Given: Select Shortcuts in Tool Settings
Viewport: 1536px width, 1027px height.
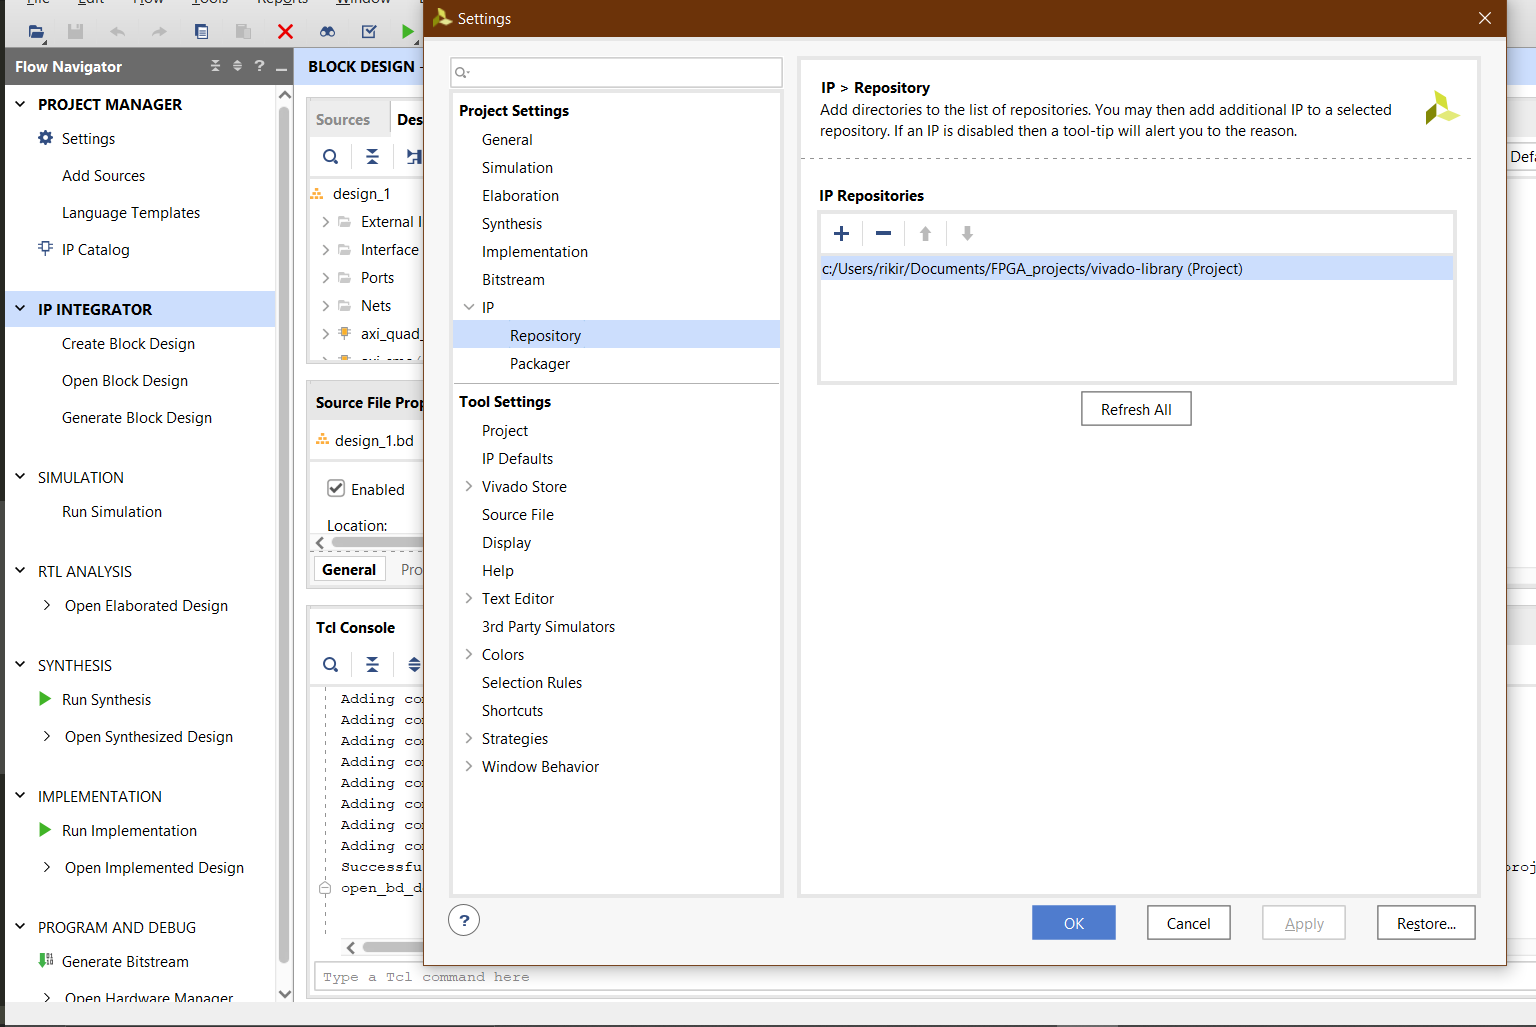Looking at the screenshot, I should (512, 710).
